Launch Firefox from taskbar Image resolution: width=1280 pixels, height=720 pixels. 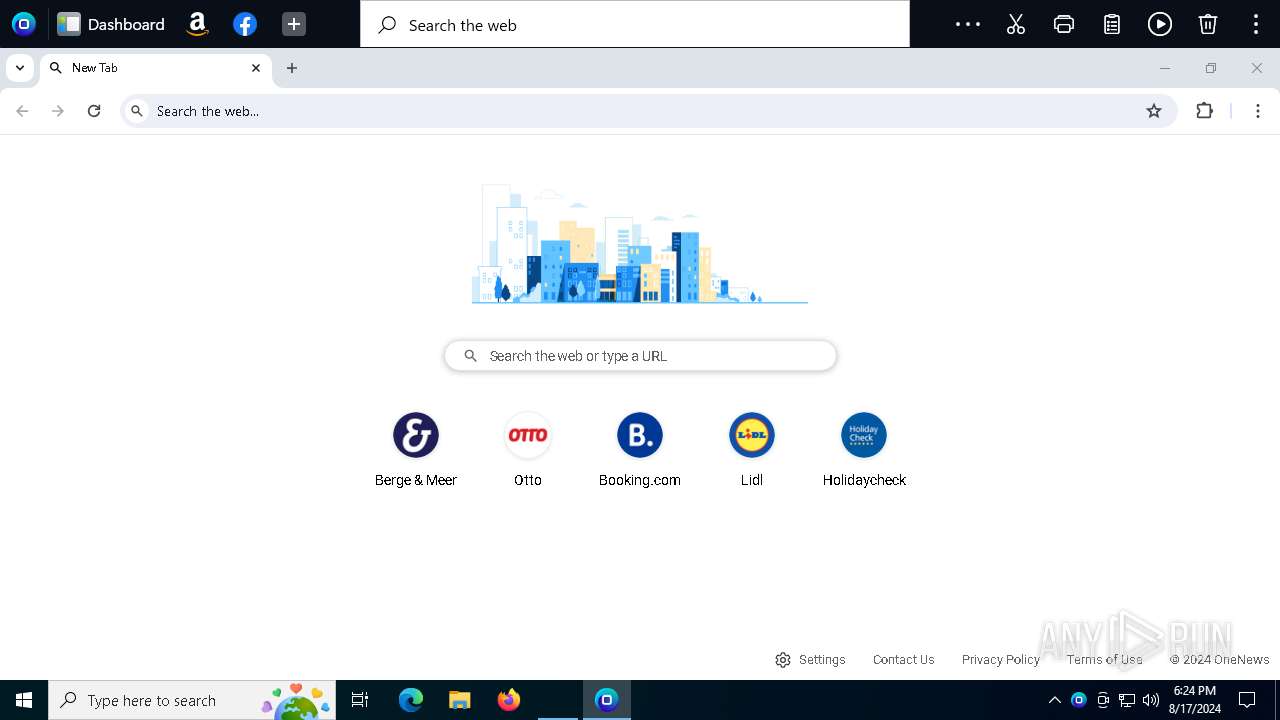pos(509,700)
